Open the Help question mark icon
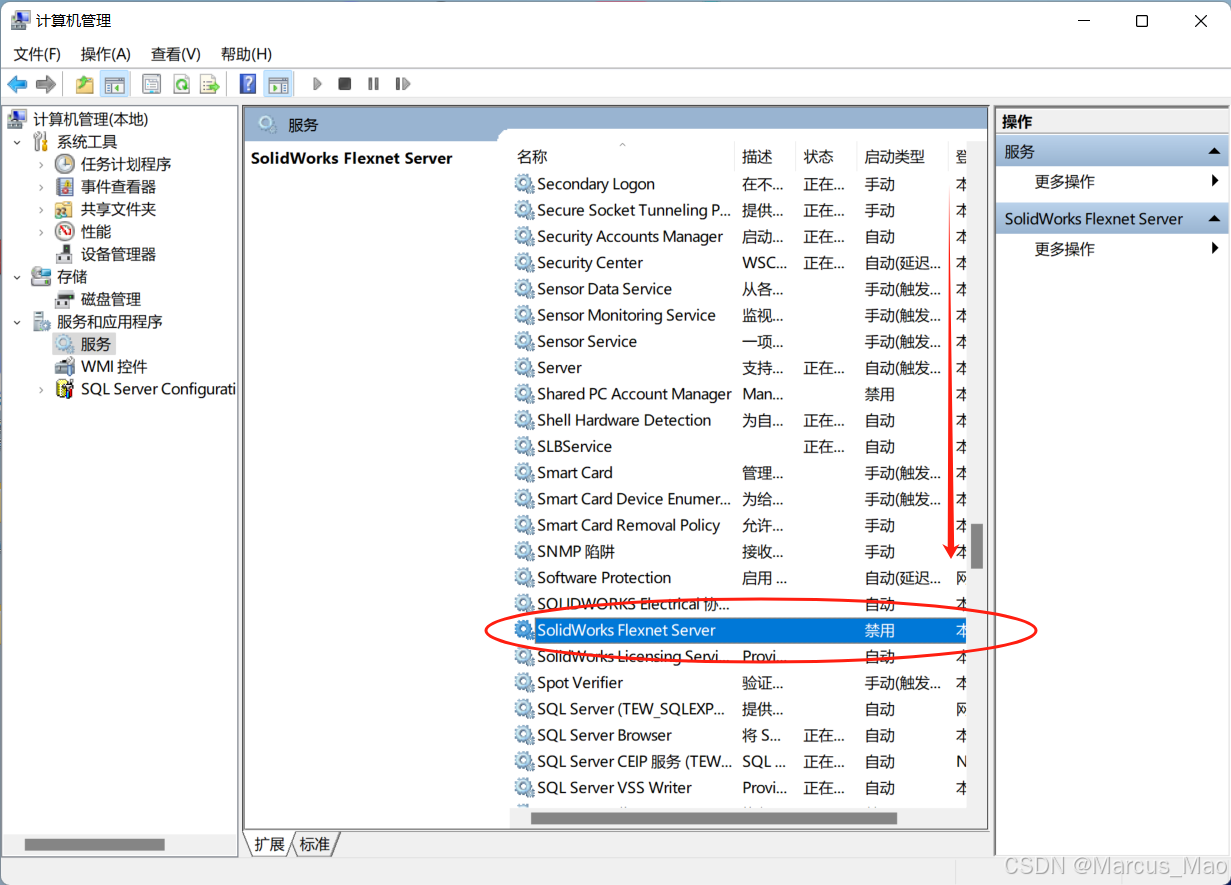Image resolution: width=1231 pixels, height=885 pixels. click(x=248, y=84)
